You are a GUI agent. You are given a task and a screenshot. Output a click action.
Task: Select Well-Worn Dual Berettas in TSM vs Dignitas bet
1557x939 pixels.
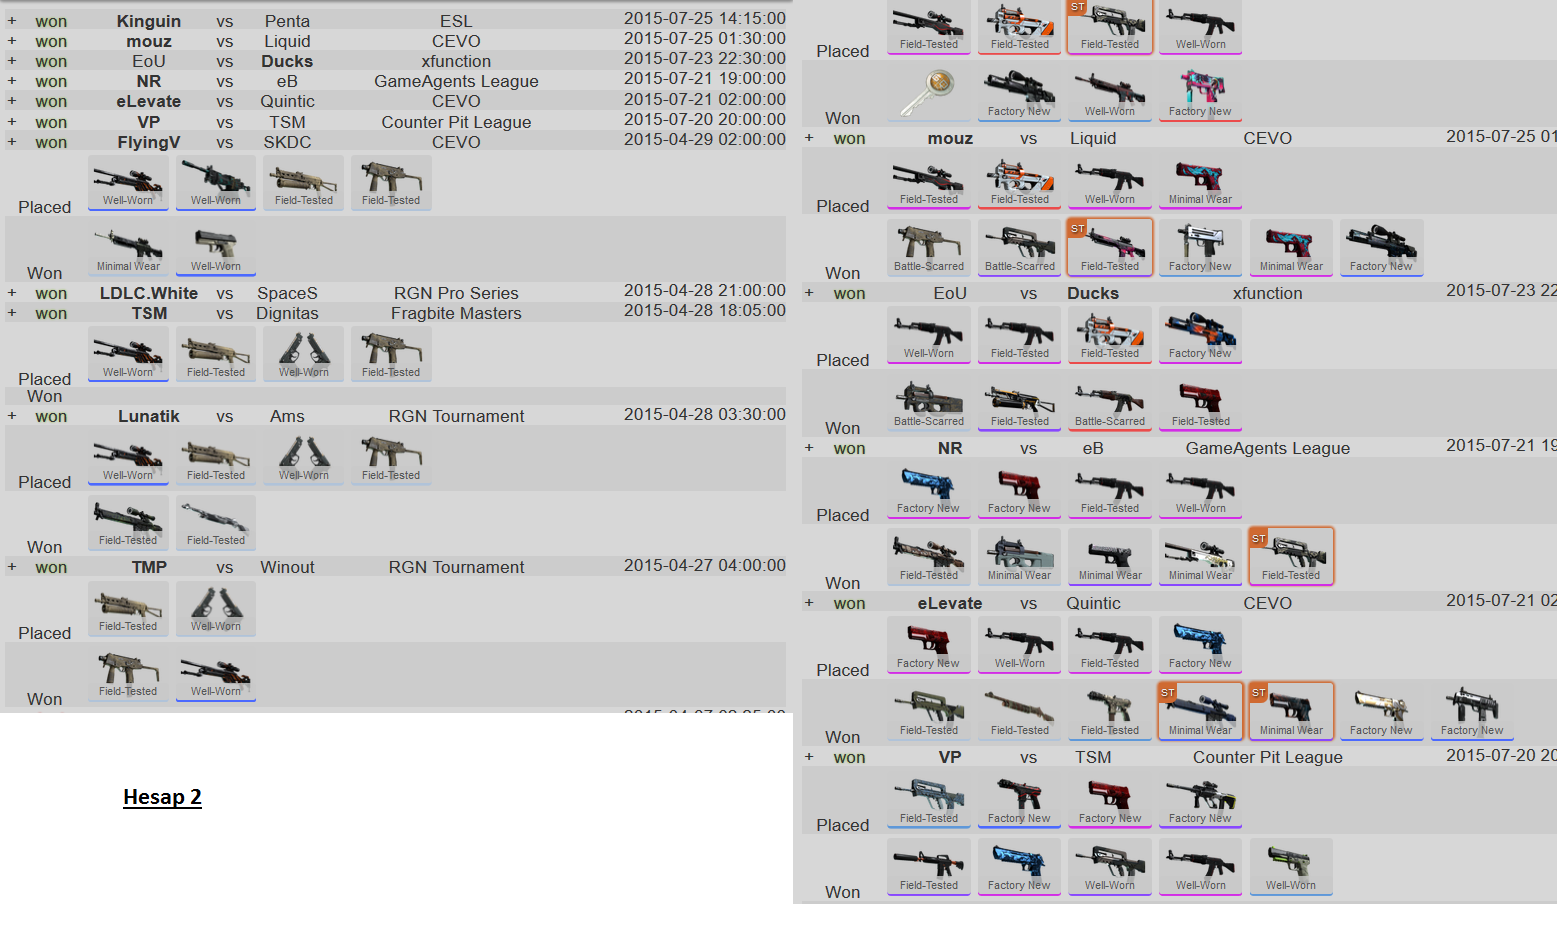[x=304, y=354]
